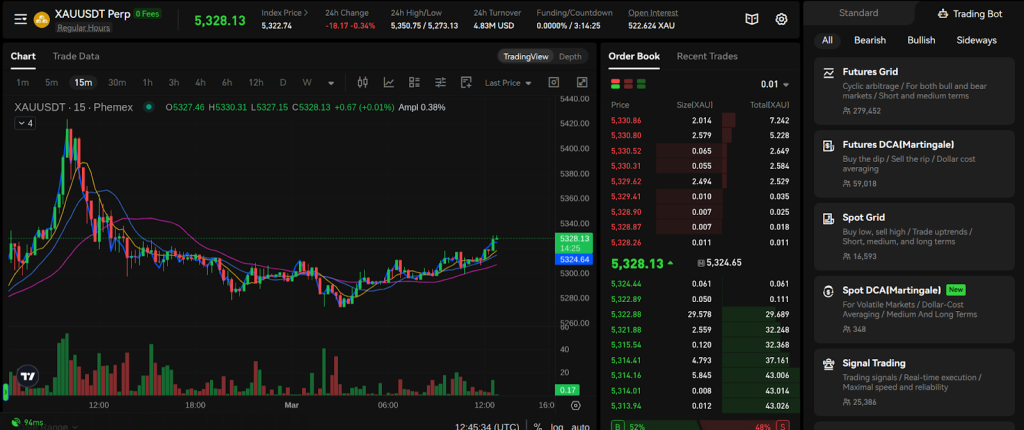Open the 0.01 order book precision dropdown
This screenshot has width=1024, height=430.
(774, 85)
